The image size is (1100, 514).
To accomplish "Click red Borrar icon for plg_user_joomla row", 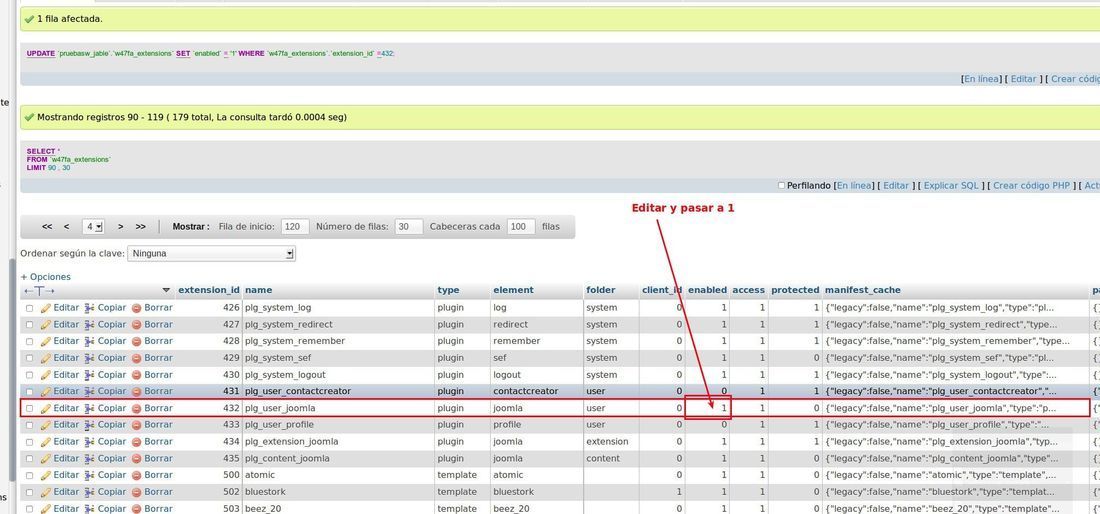I will point(137,408).
